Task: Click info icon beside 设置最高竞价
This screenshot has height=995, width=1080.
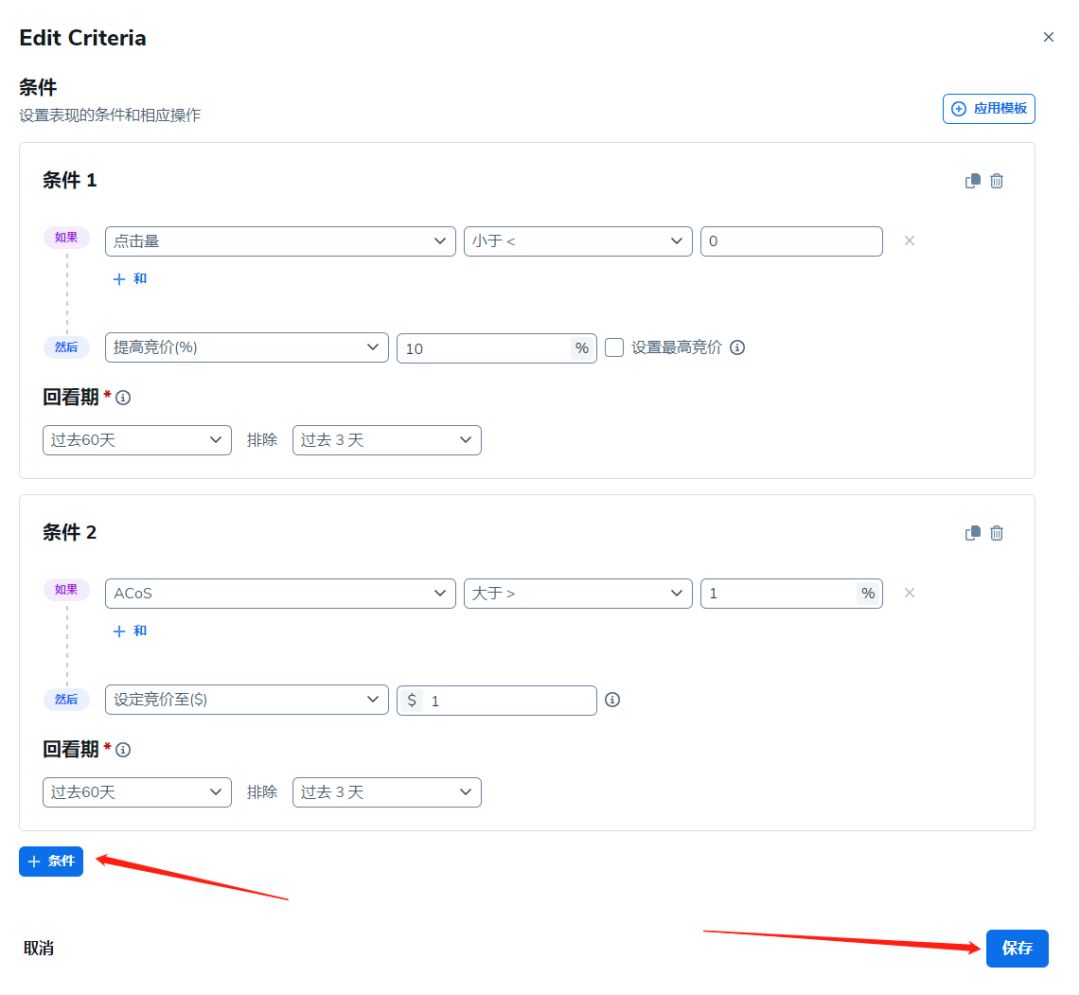Action: pos(737,348)
